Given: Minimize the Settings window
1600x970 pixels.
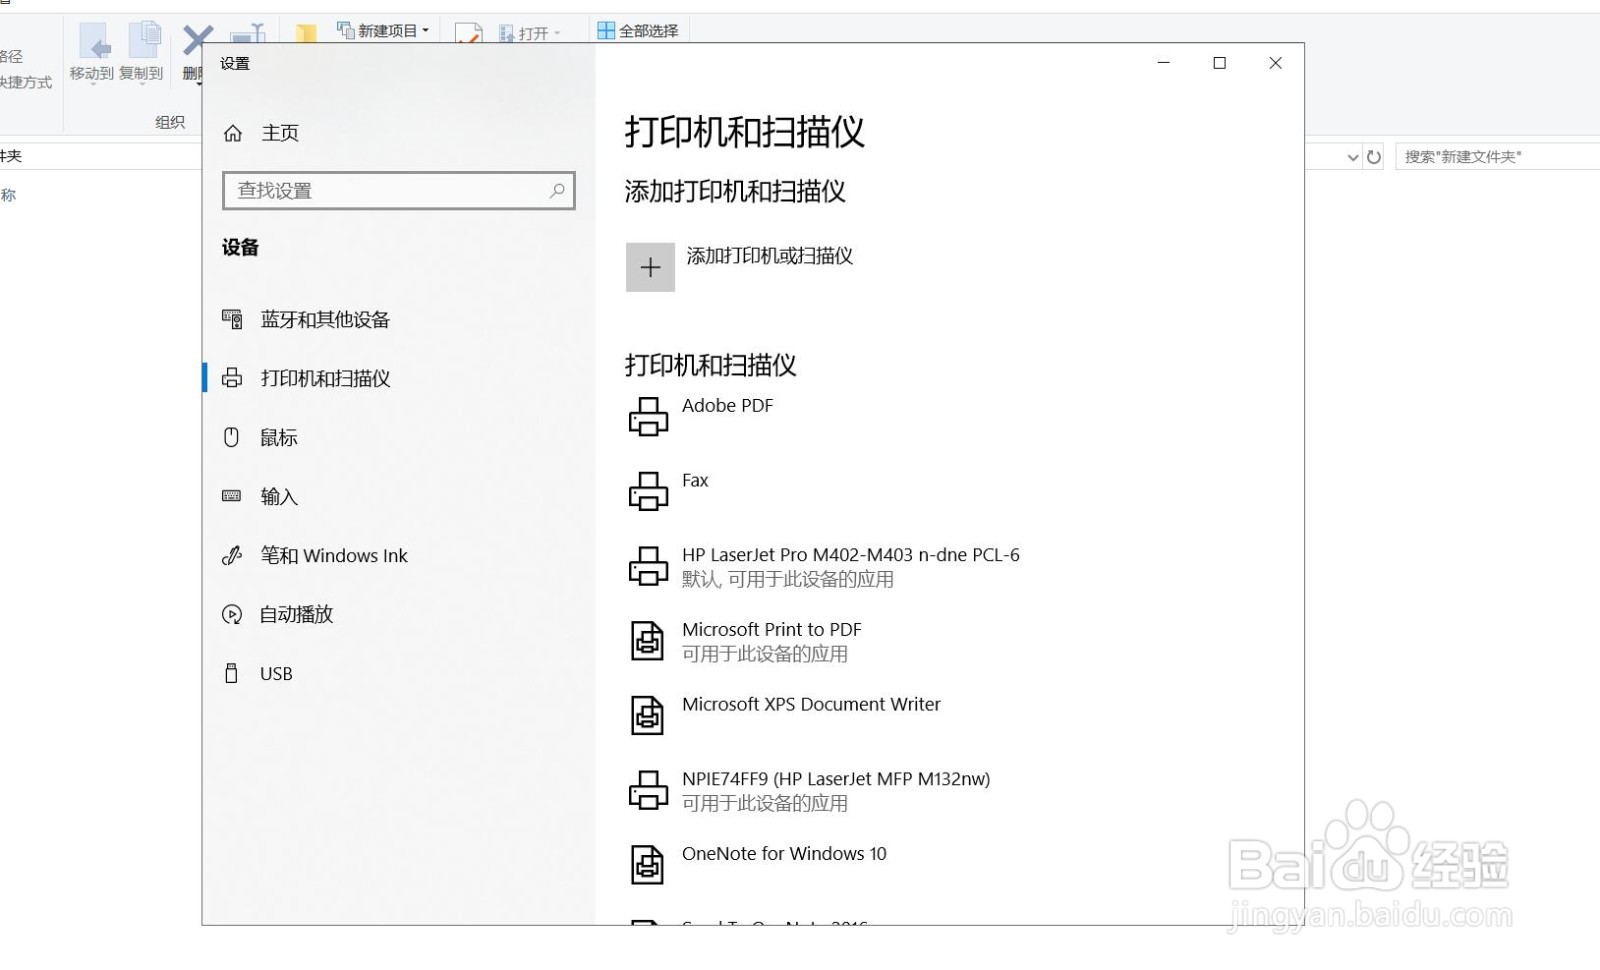Looking at the screenshot, I should click(1163, 63).
